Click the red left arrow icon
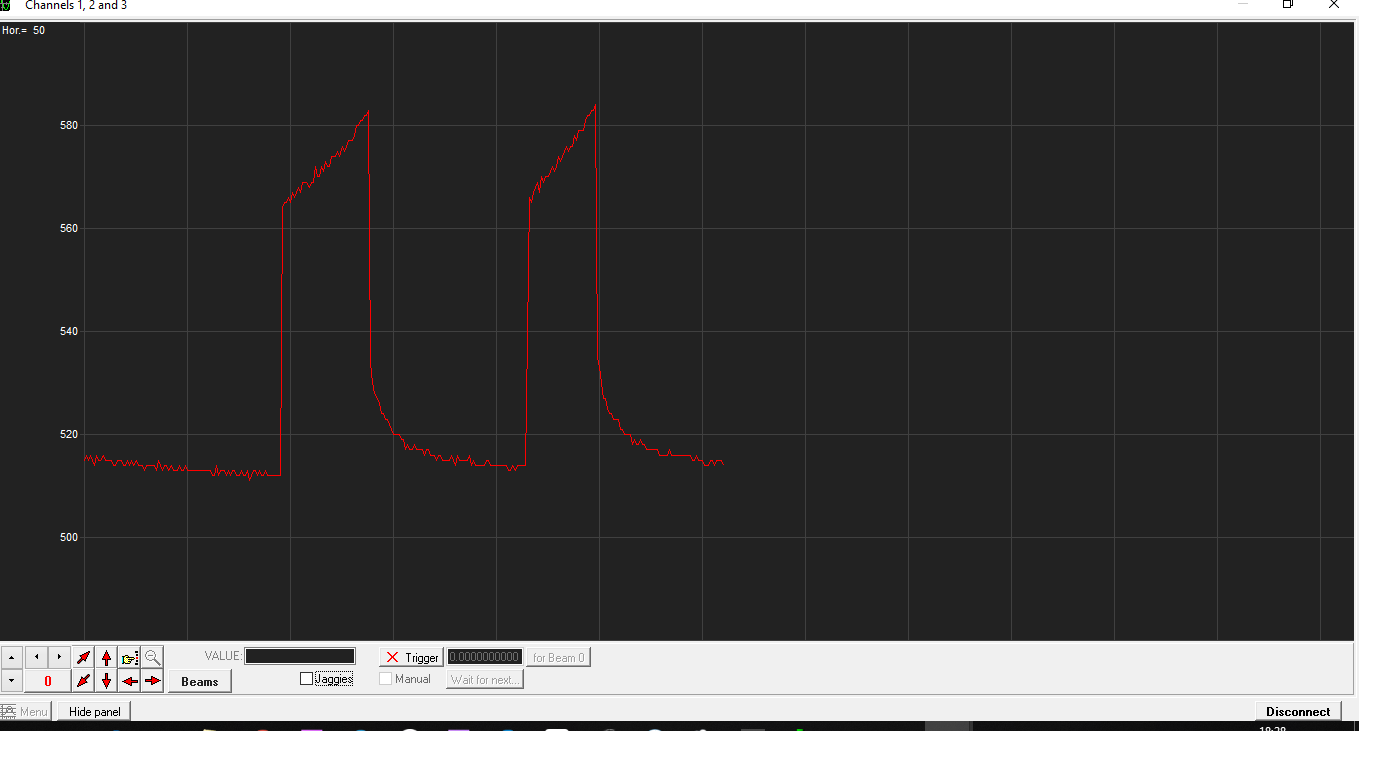 coord(130,681)
